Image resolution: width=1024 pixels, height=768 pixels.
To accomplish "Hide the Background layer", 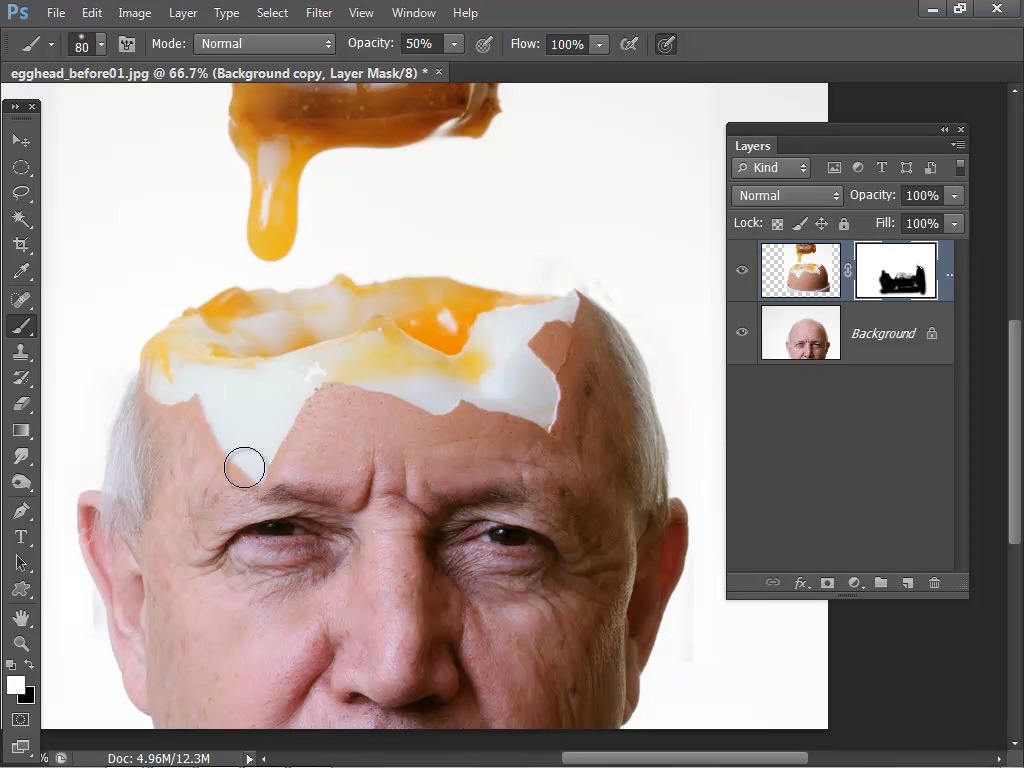I will click(x=742, y=332).
